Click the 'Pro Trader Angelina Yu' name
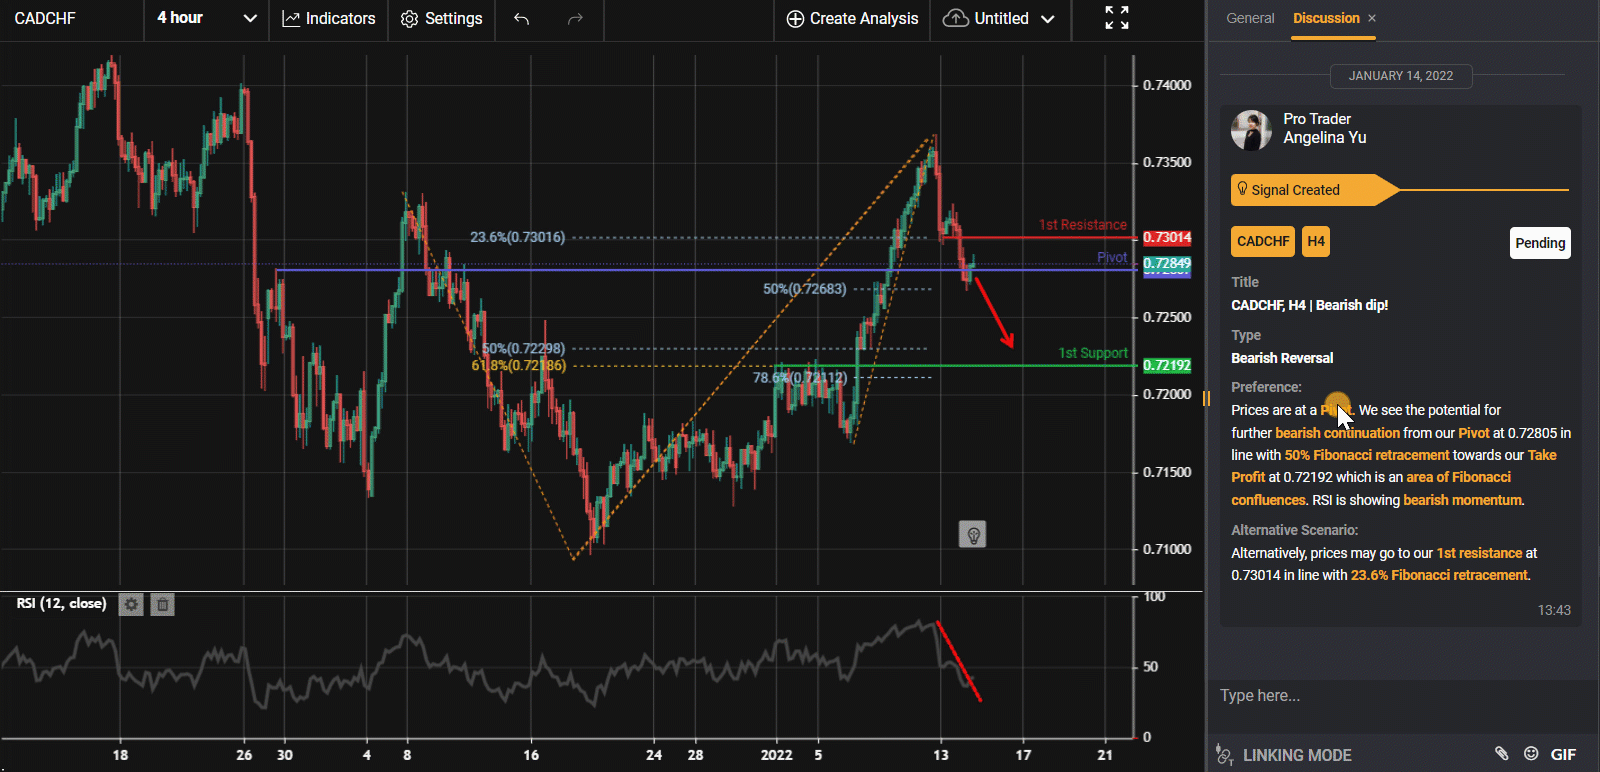1600x772 pixels. coord(1324,128)
